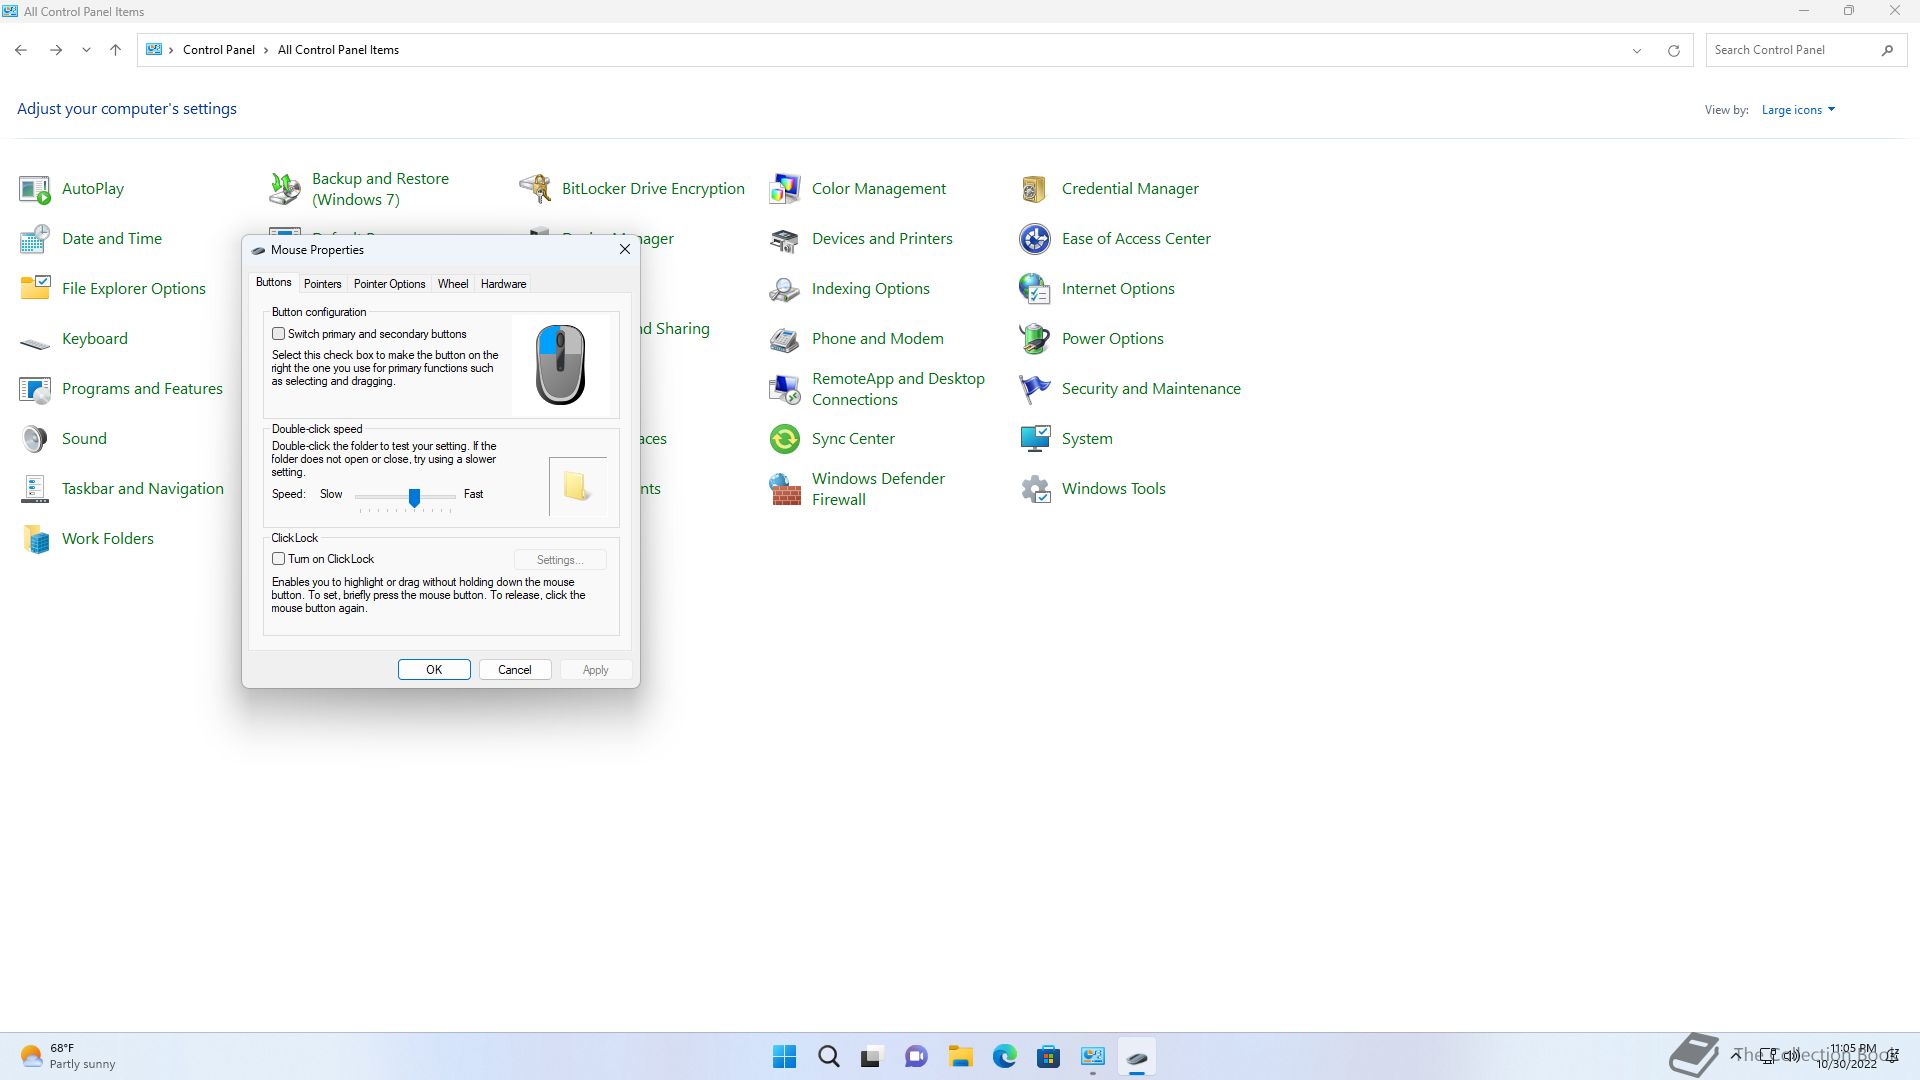Open Work Folders icon
Viewport: 1920px width, 1080px height.
click(35, 539)
